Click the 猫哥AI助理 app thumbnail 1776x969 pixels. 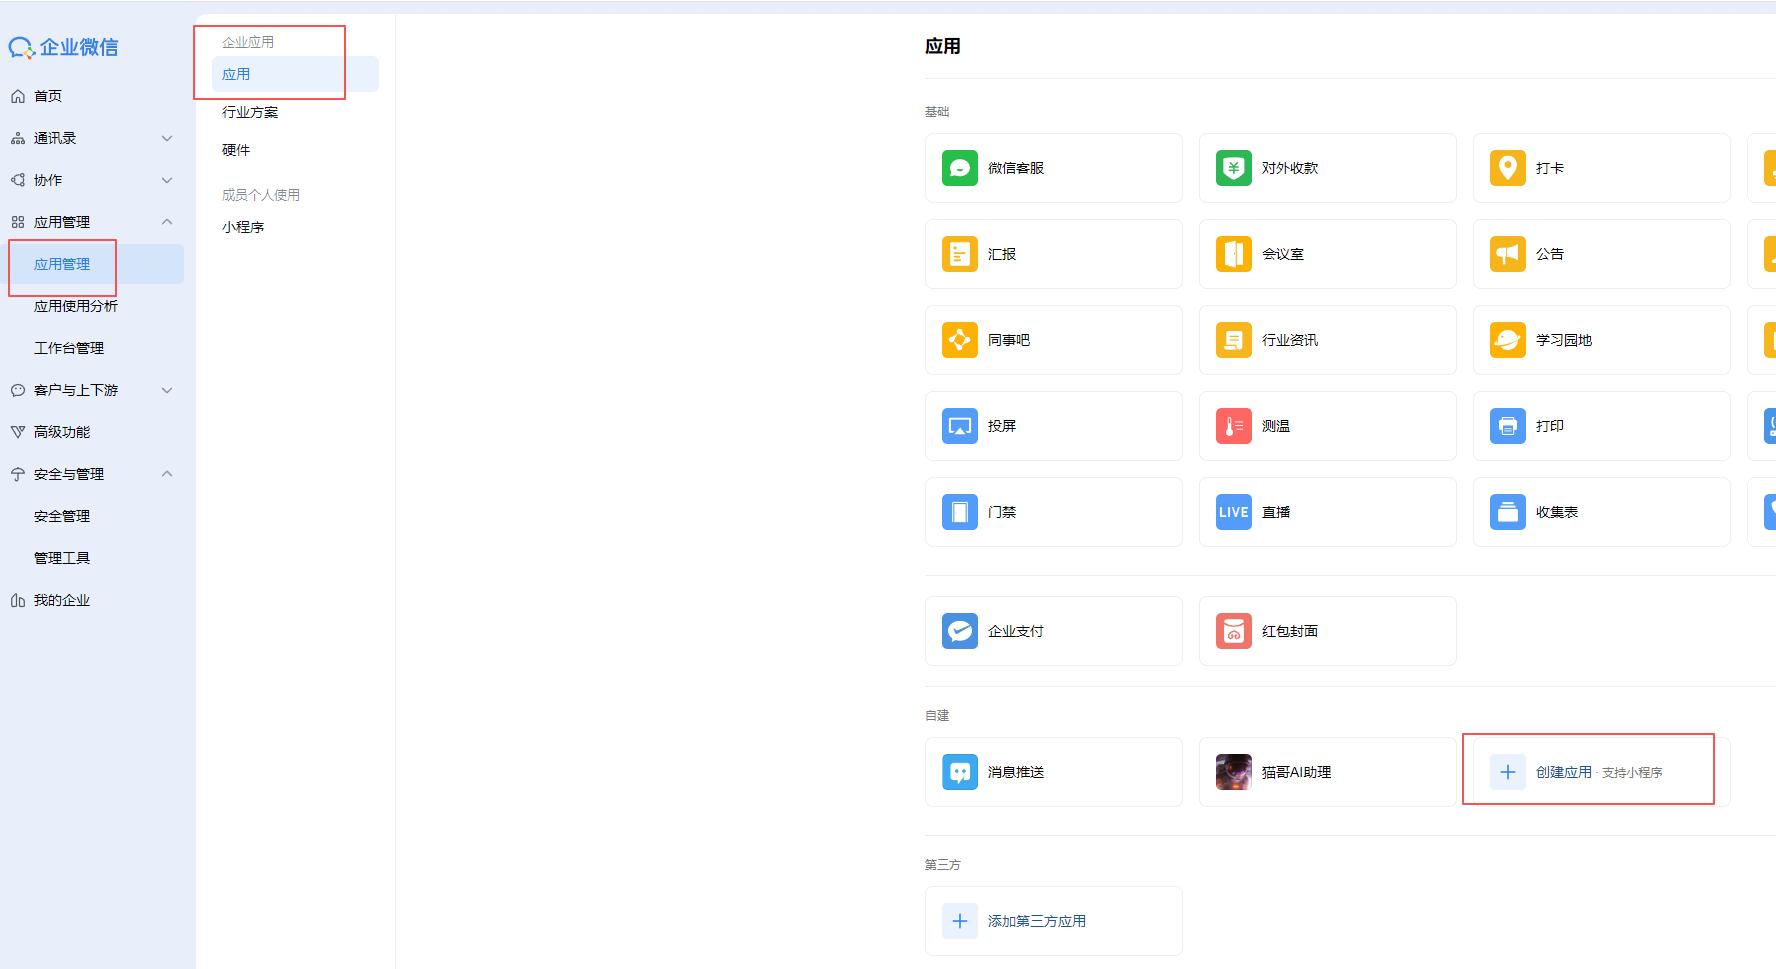pos(1233,772)
